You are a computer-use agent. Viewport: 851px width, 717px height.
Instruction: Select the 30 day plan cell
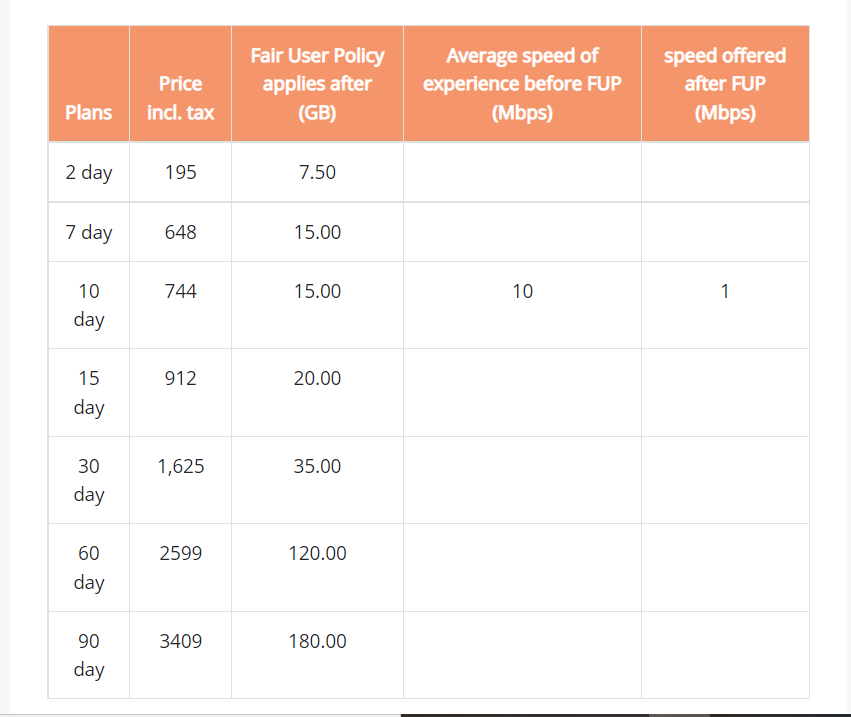88,480
